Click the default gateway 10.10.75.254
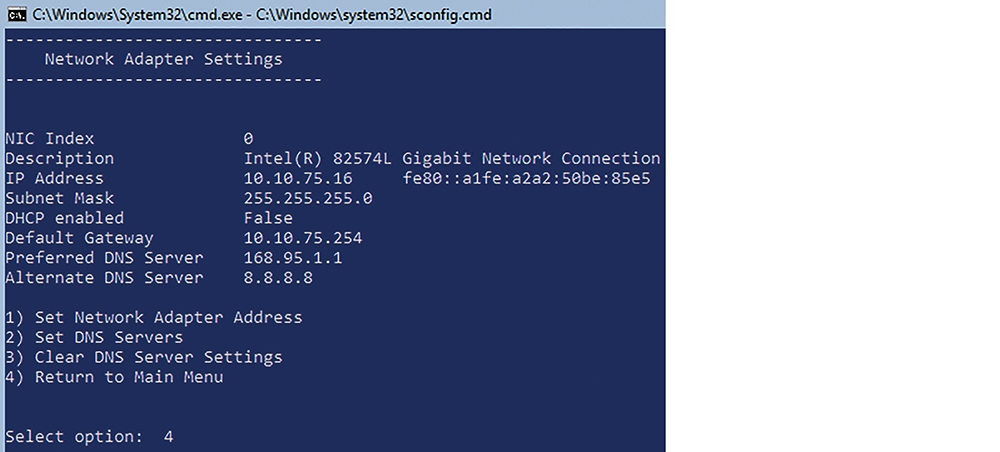This screenshot has width=1000, height=452. (x=303, y=238)
